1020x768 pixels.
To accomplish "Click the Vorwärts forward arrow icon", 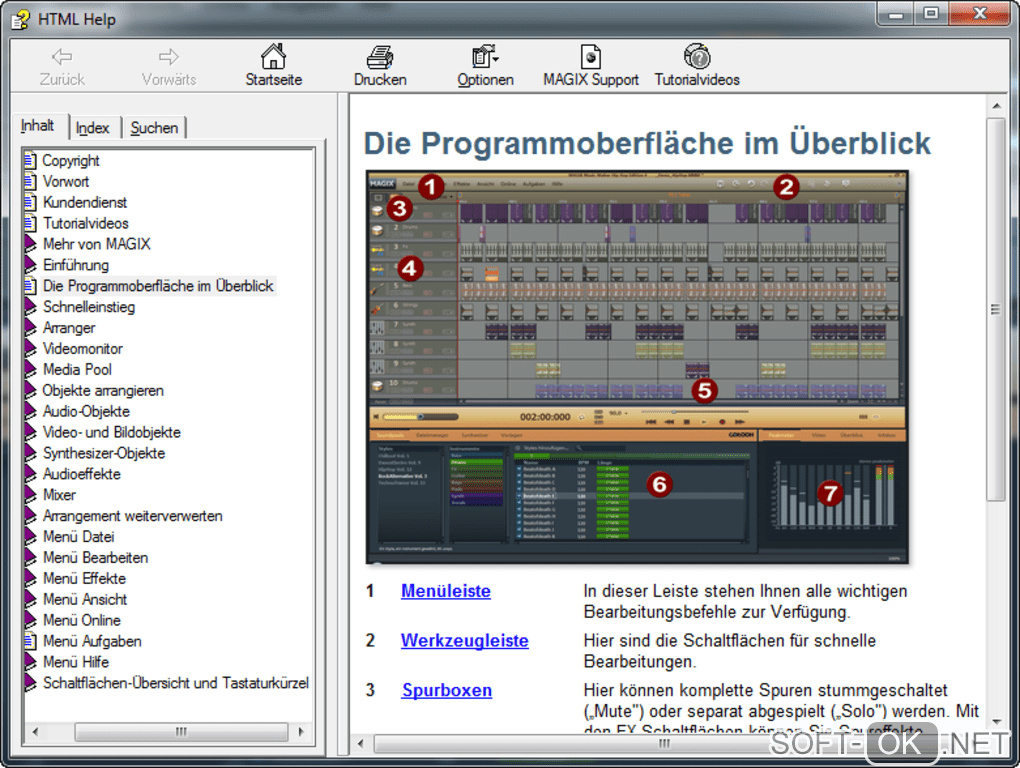I will (168, 57).
